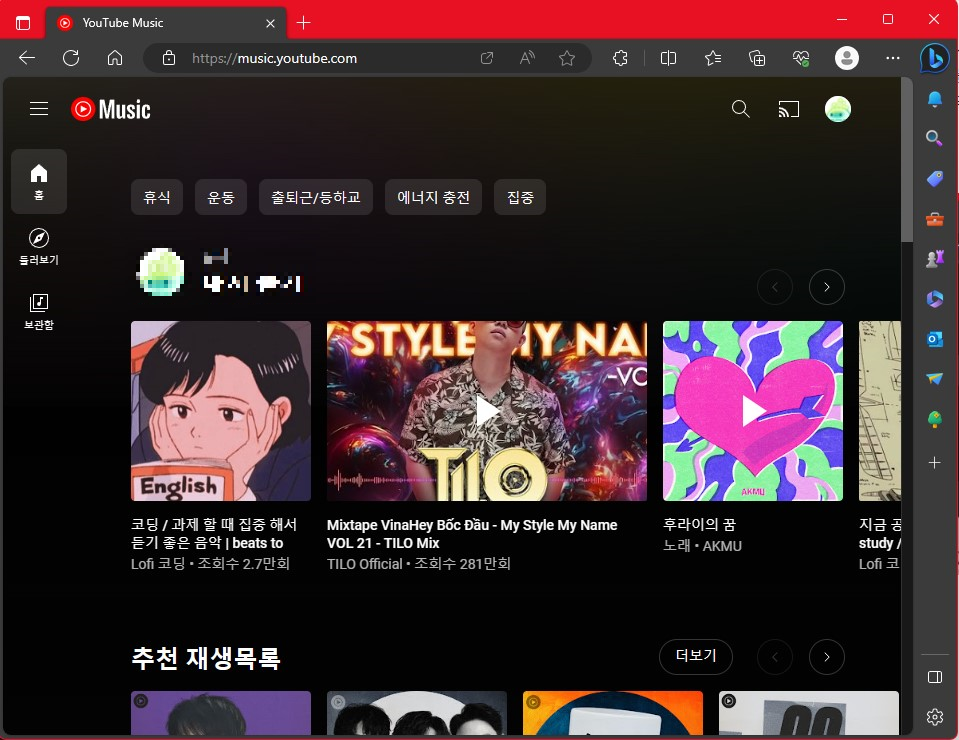This screenshot has height=740, width=959.
Task: Select the 에너지 충전 mood chip
Action: click(x=433, y=197)
